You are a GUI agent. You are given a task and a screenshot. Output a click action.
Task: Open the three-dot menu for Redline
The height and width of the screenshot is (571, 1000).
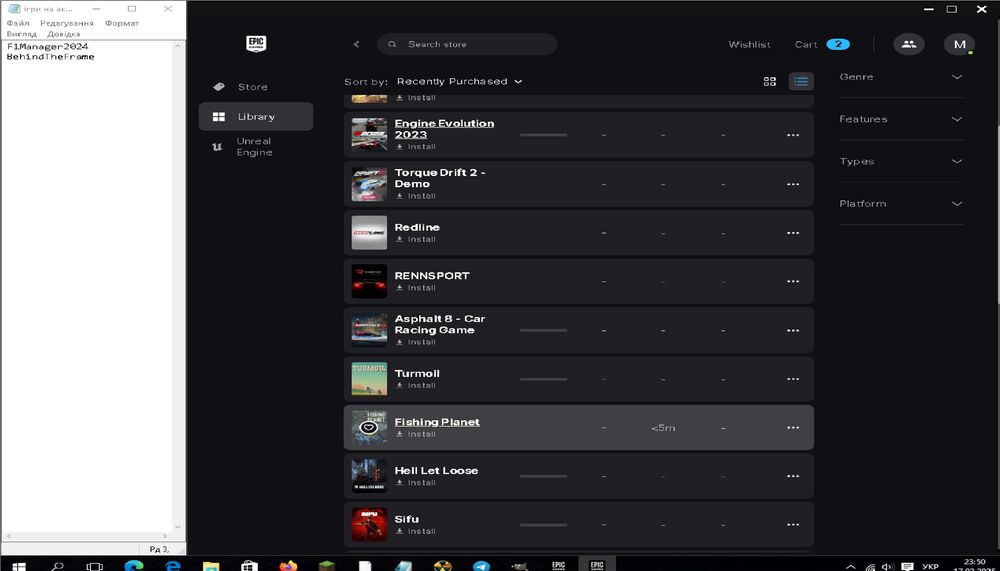point(793,233)
